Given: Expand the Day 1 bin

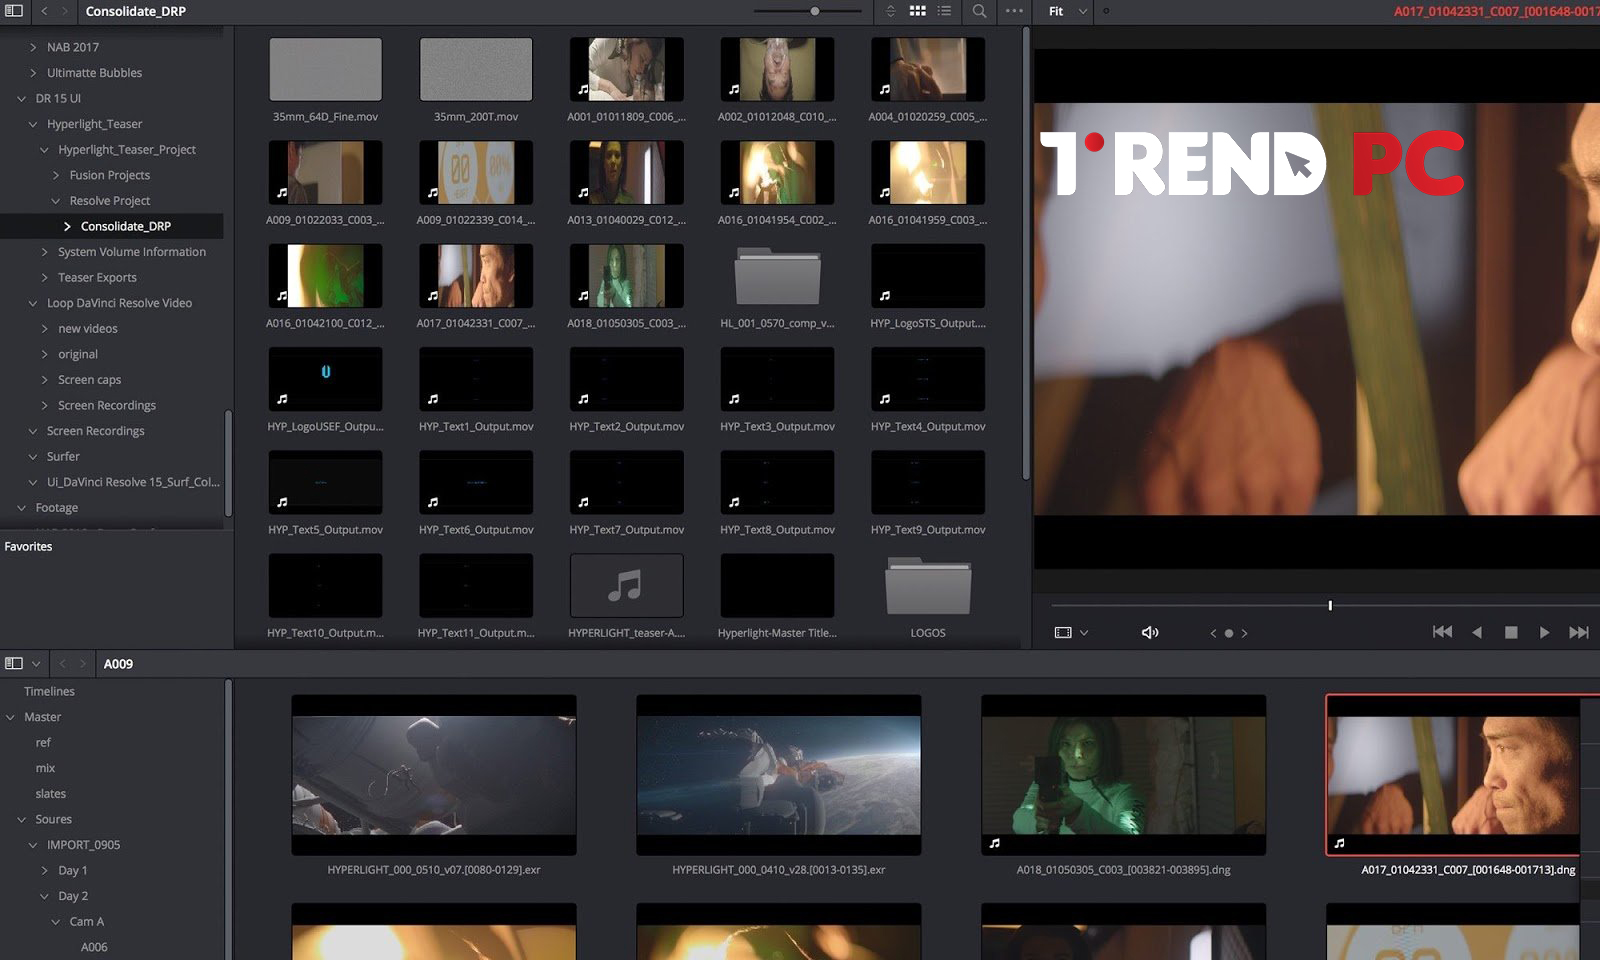Looking at the screenshot, I should 44,871.
